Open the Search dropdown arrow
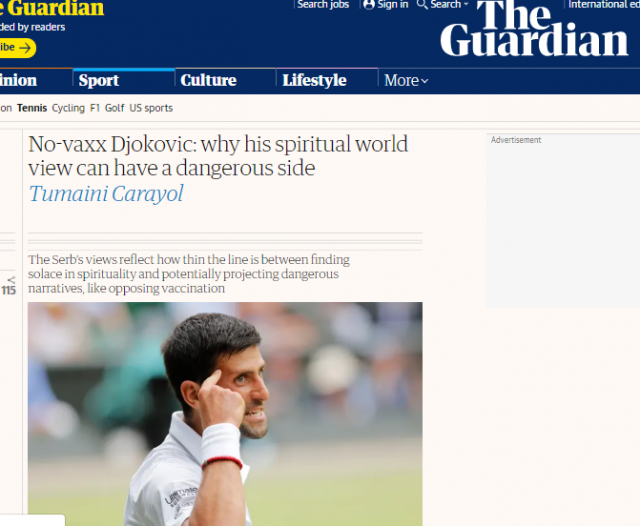 pyautogui.click(x=466, y=4)
